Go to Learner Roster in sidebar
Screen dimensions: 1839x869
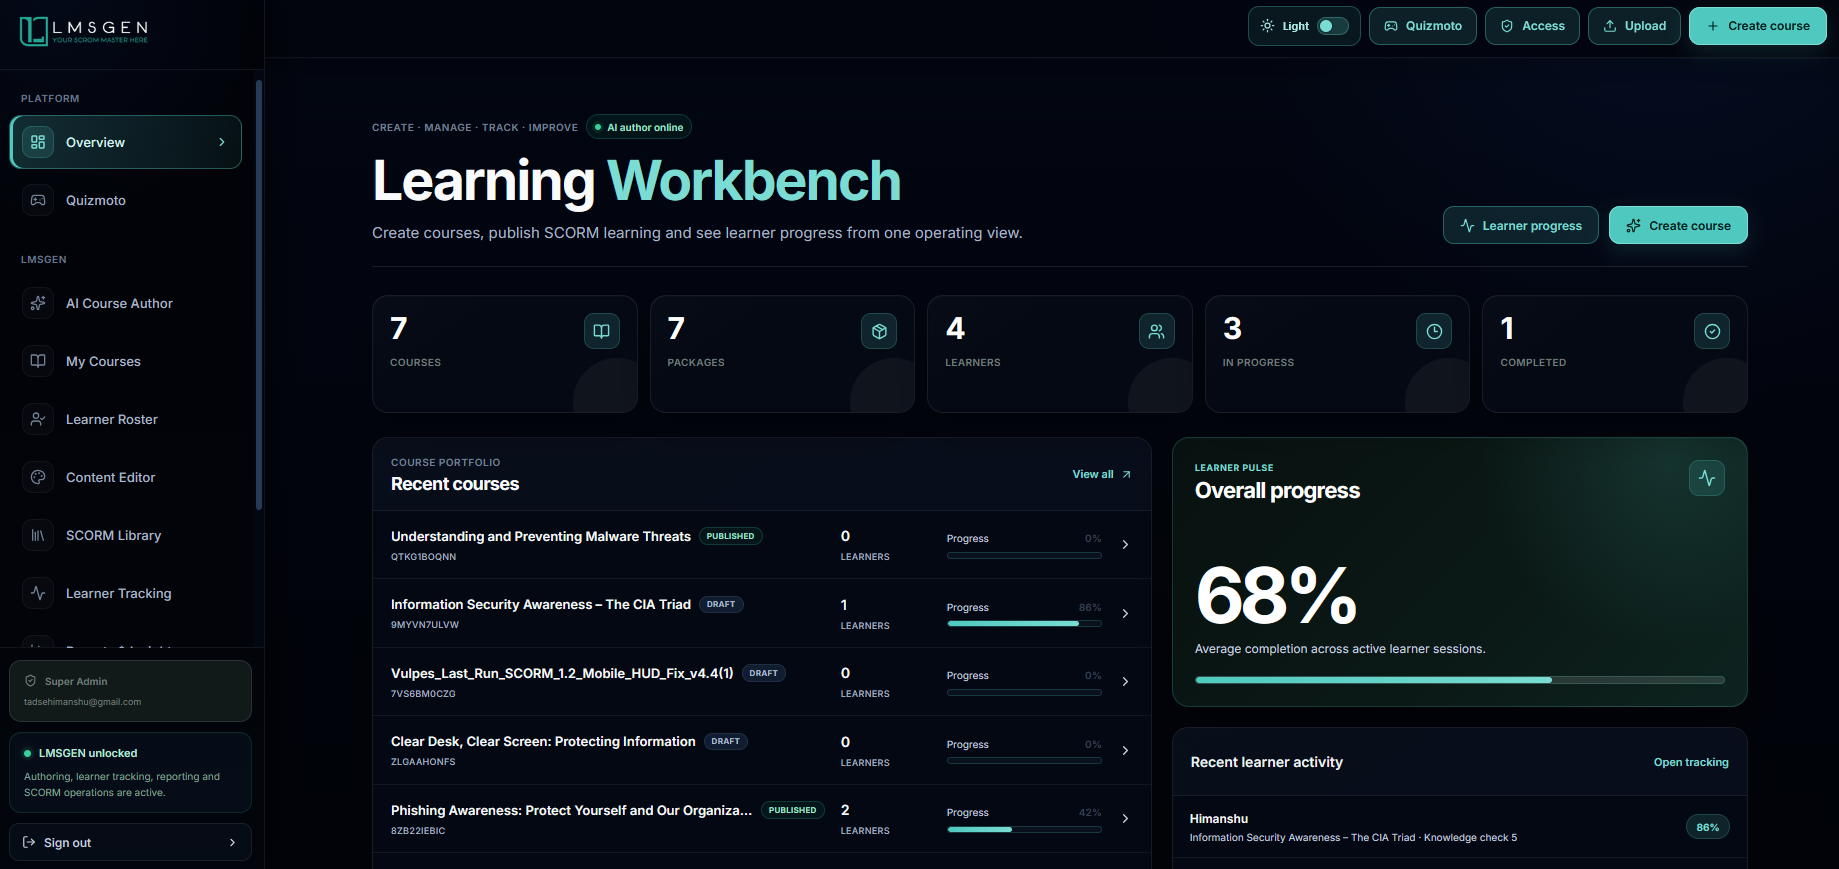[126, 419]
